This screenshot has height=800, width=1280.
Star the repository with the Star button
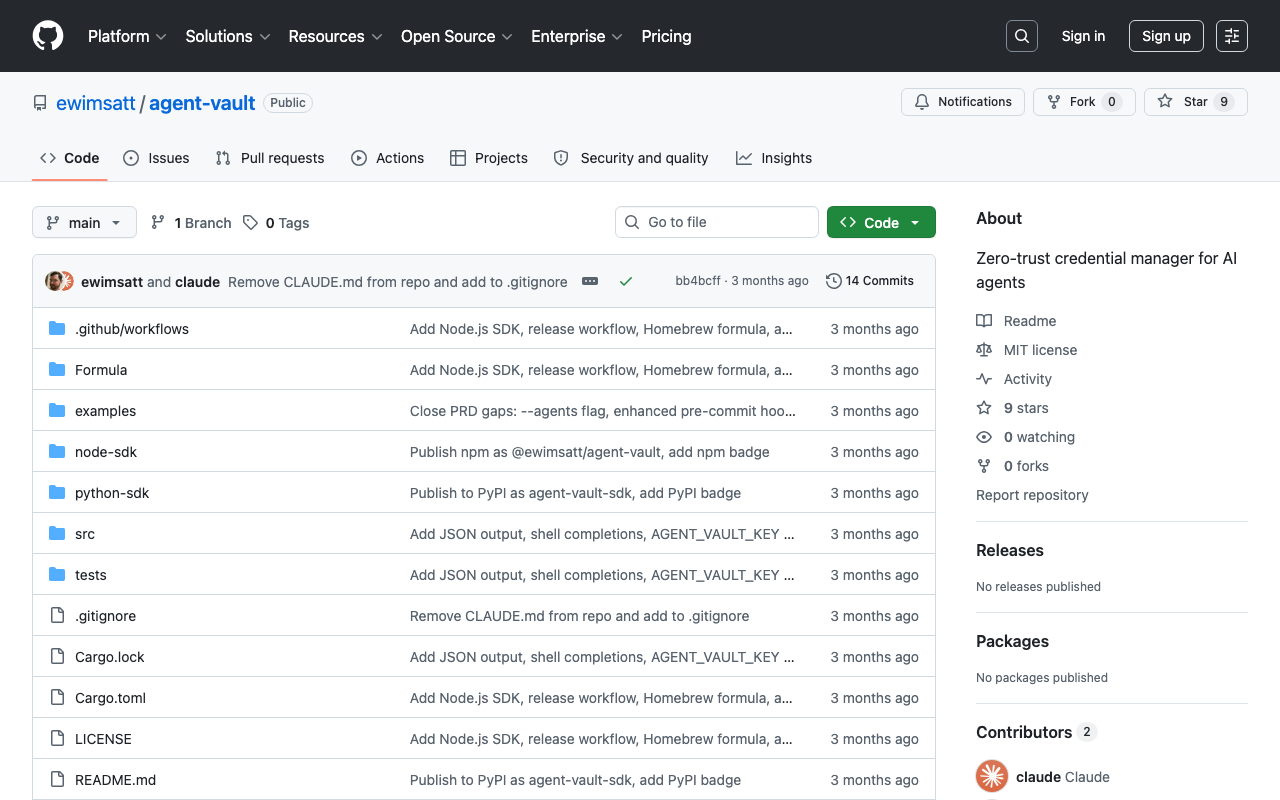tap(1196, 102)
